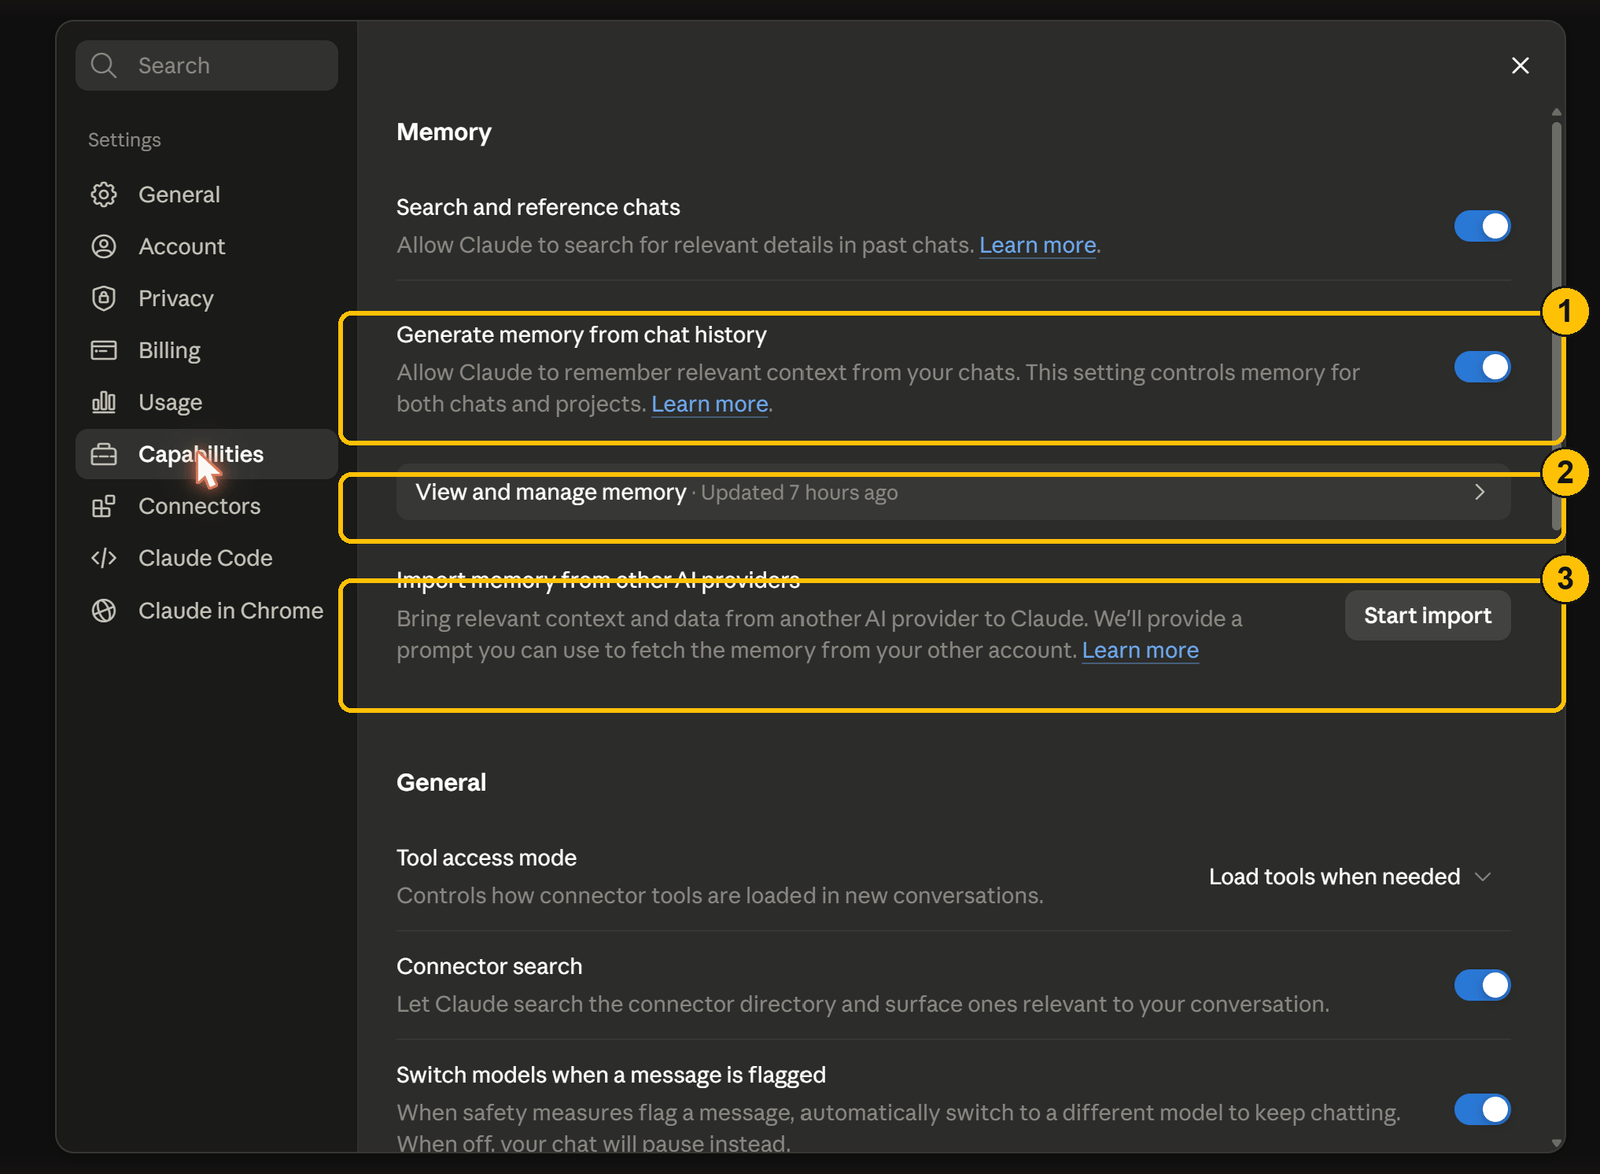Click the Settings sidebar heading
This screenshot has width=1600, height=1174.
124,140
